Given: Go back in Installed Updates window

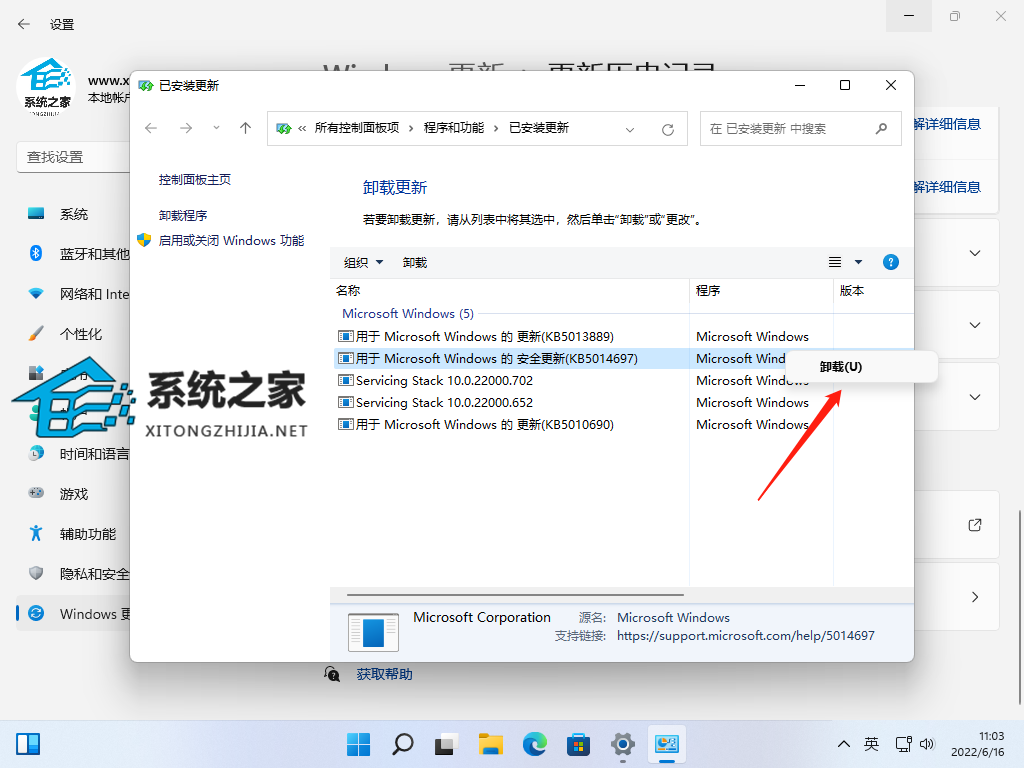Looking at the screenshot, I should (151, 128).
